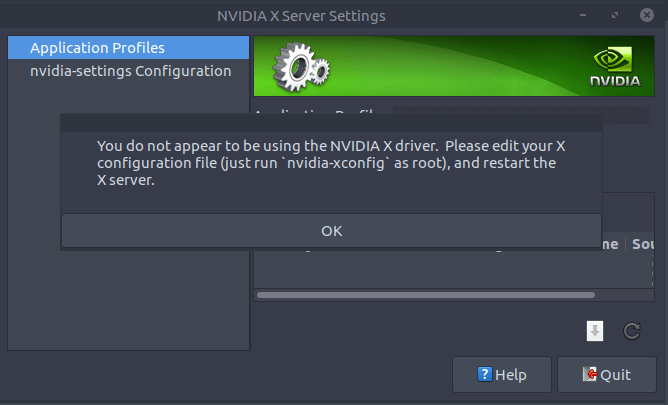The width and height of the screenshot is (668, 405).
Task: Click the downward arrow save icon
Action: pos(595,331)
